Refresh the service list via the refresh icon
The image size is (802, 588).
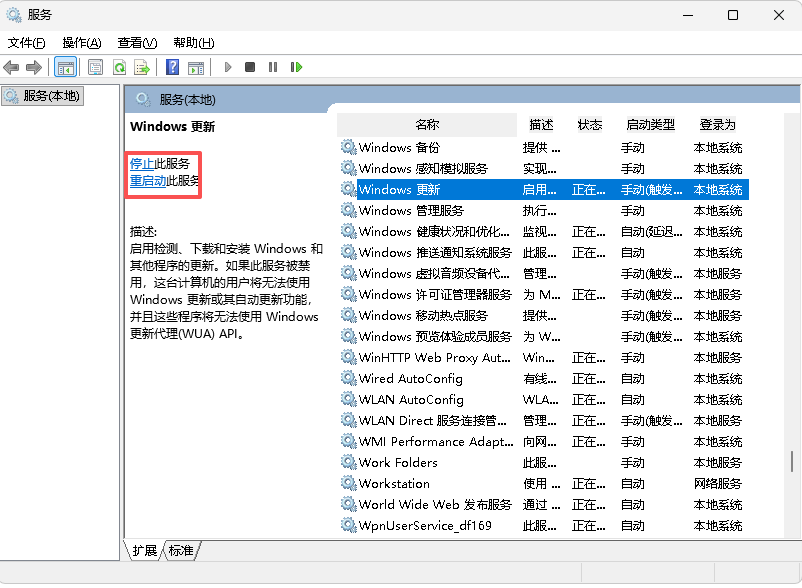(x=120, y=66)
